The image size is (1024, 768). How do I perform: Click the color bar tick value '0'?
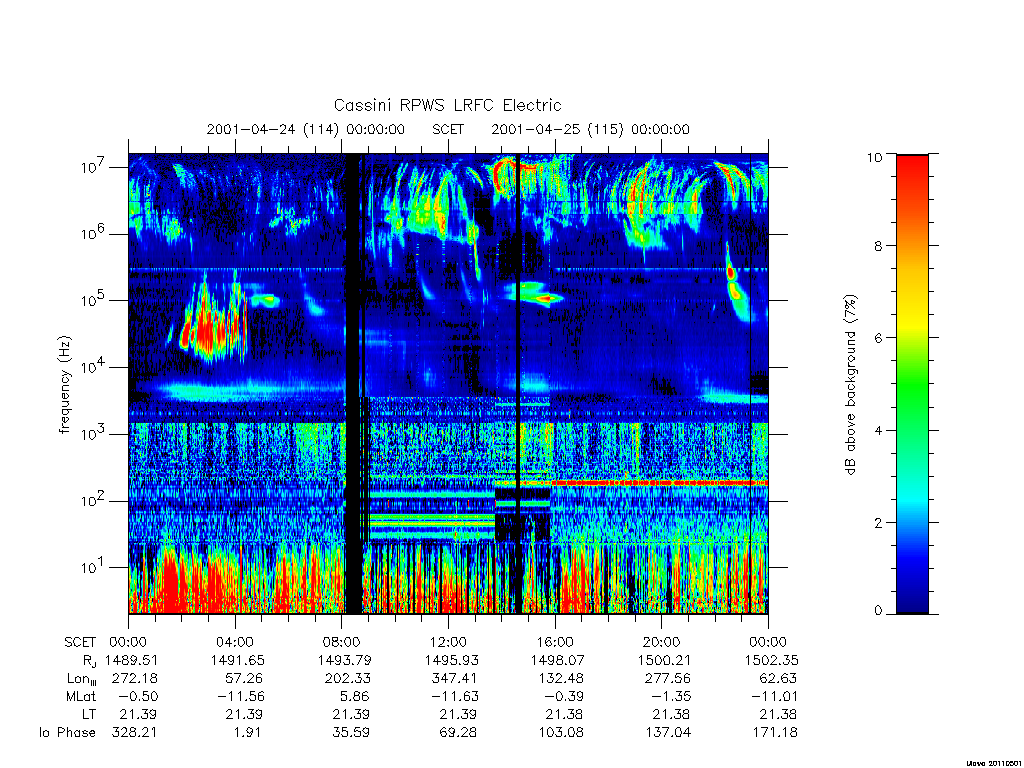[878, 611]
